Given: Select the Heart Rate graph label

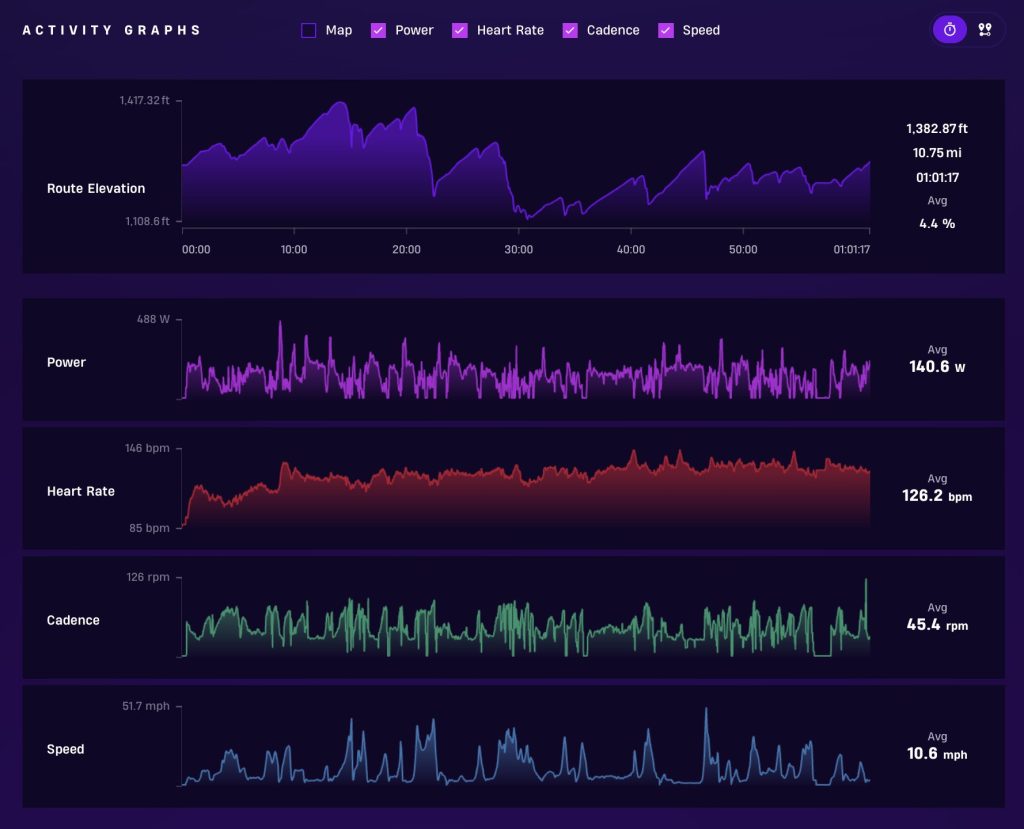Looking at the screenshot, I should pyautogui.click(x=80, y=491).
